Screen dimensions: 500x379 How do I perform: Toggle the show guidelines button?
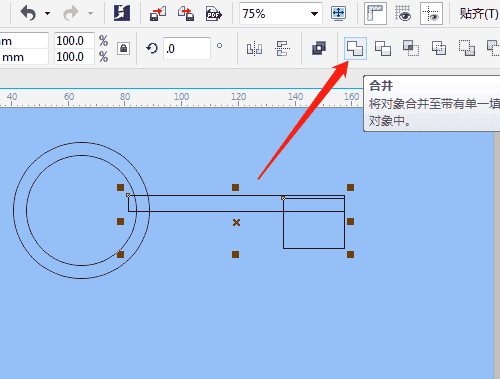pyautogui.click(x=431, y=14)
